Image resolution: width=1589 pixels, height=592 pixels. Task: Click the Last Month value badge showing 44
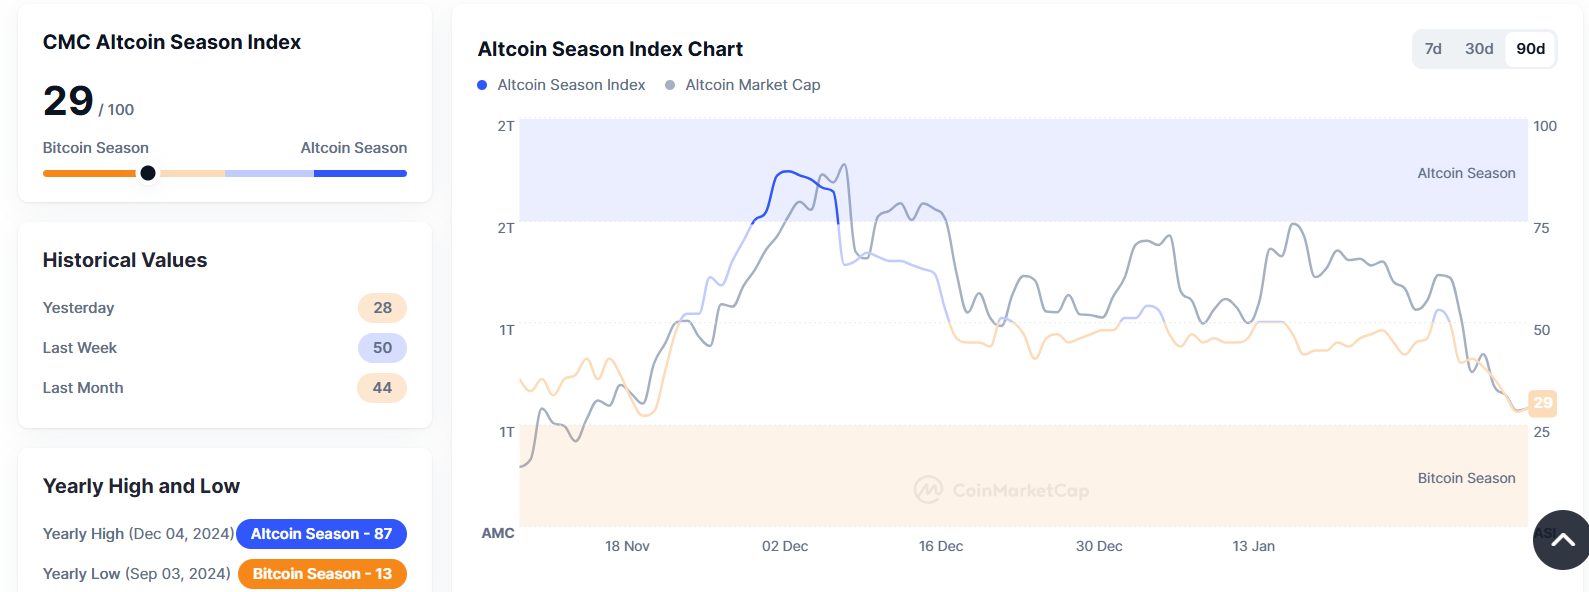pyautogui.click(x=382, y=388)
